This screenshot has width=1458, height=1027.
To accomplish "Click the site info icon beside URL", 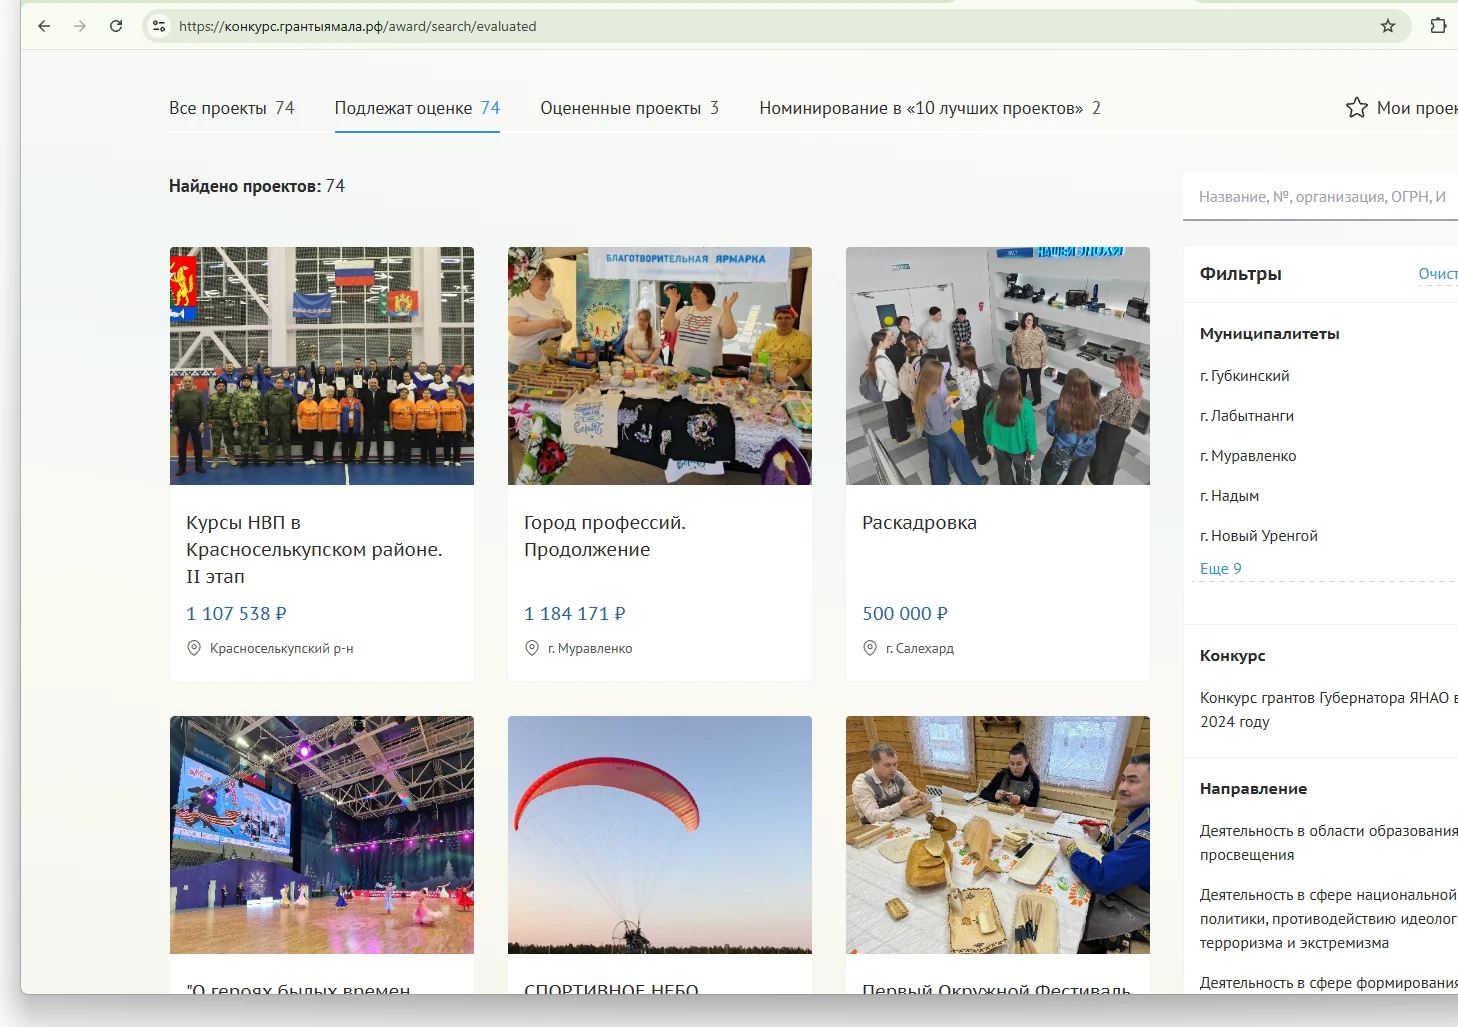I will 159,26.
